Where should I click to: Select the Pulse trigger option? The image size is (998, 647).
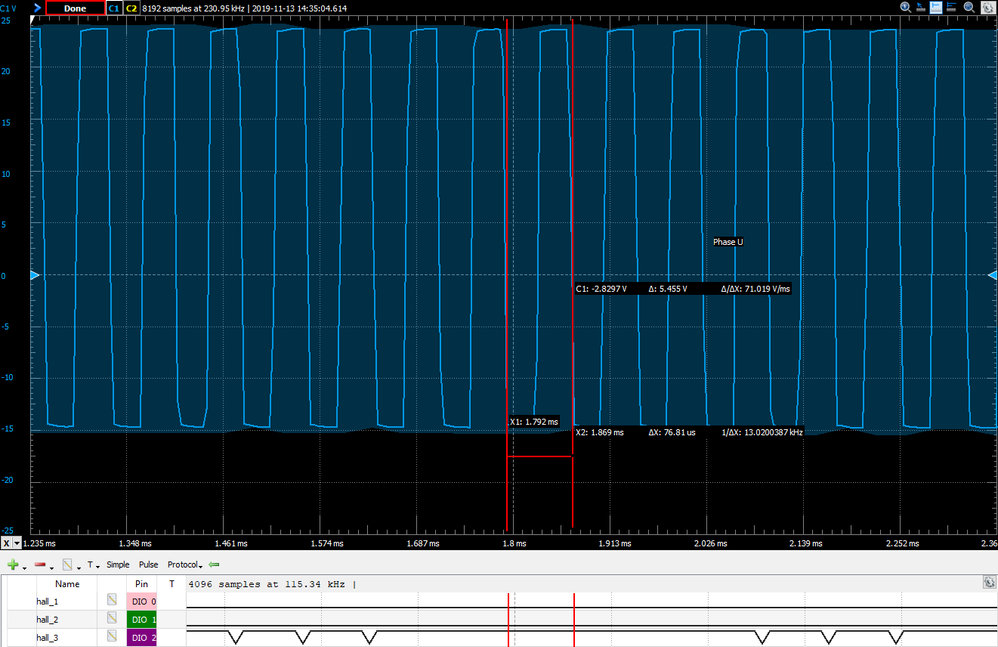(x=148, y=564)
